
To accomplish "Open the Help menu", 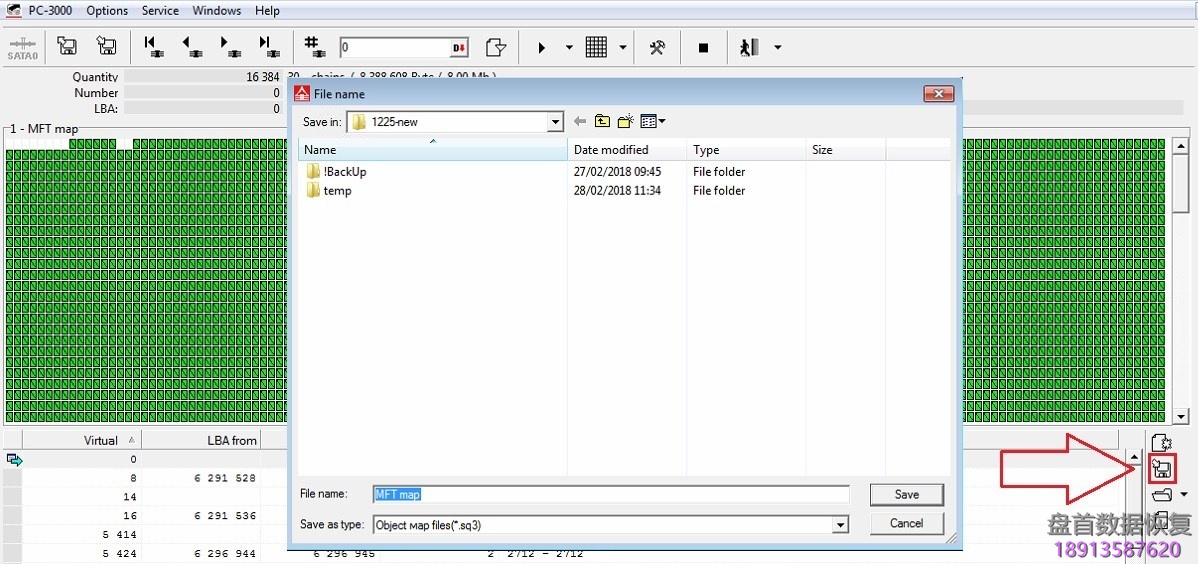I will coord(267,11).
